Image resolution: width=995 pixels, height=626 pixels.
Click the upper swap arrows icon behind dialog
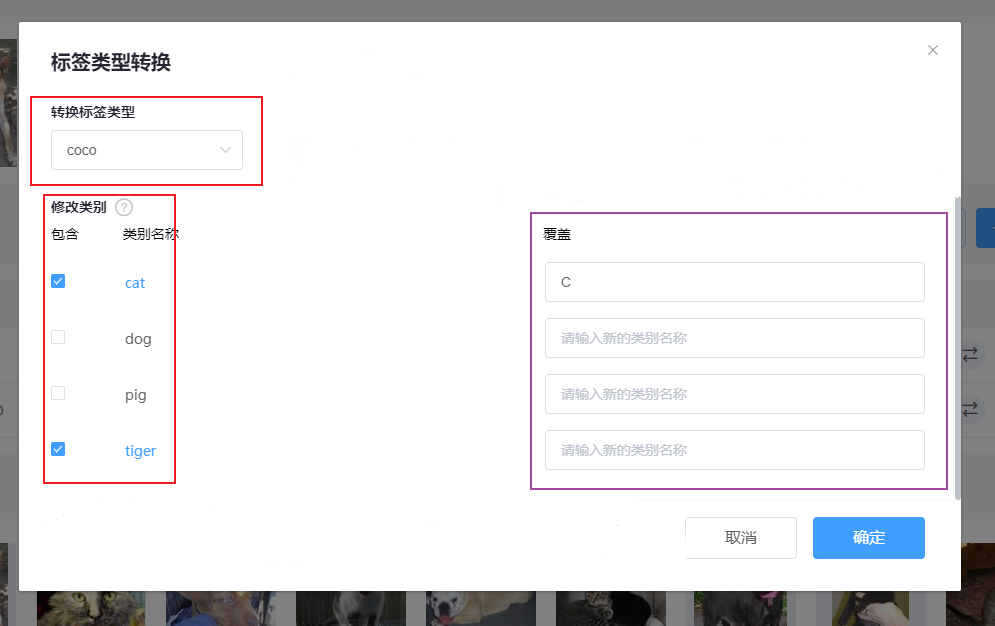(970, 354)
